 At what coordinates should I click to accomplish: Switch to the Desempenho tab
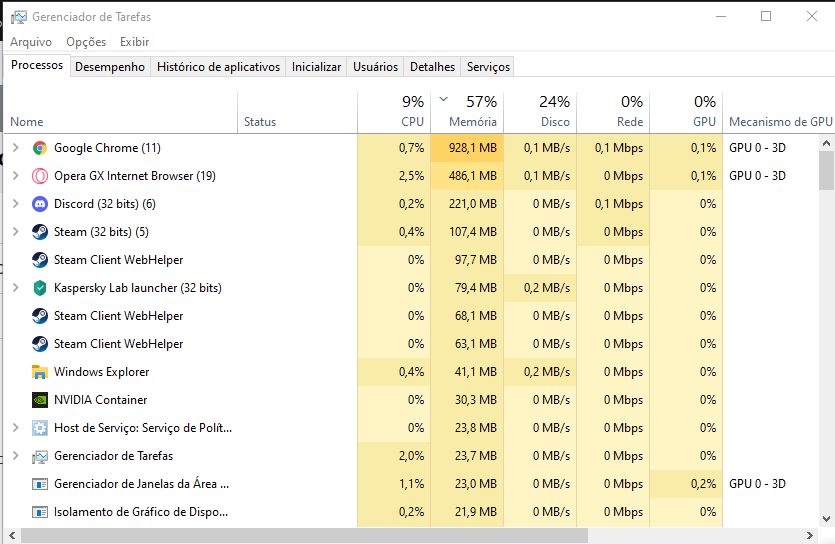[110, 67]
